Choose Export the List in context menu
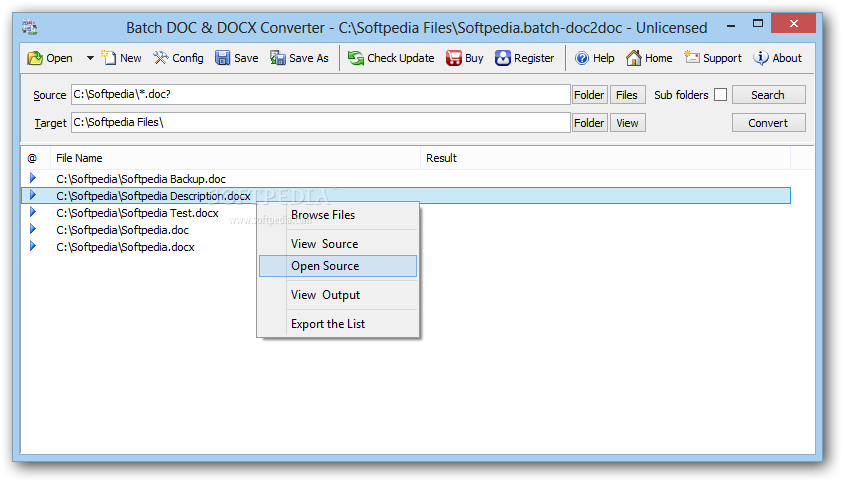 (338, 324)
